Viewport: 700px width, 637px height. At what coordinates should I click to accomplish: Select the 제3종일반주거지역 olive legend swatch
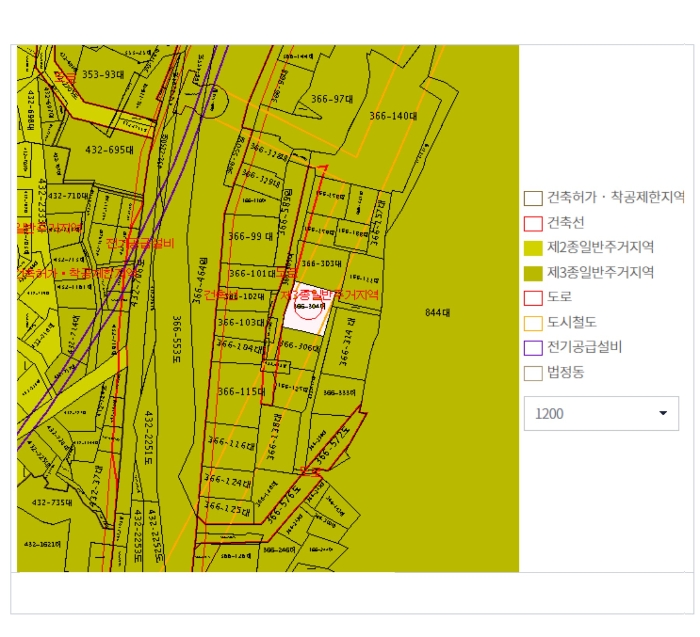[533, 273]
